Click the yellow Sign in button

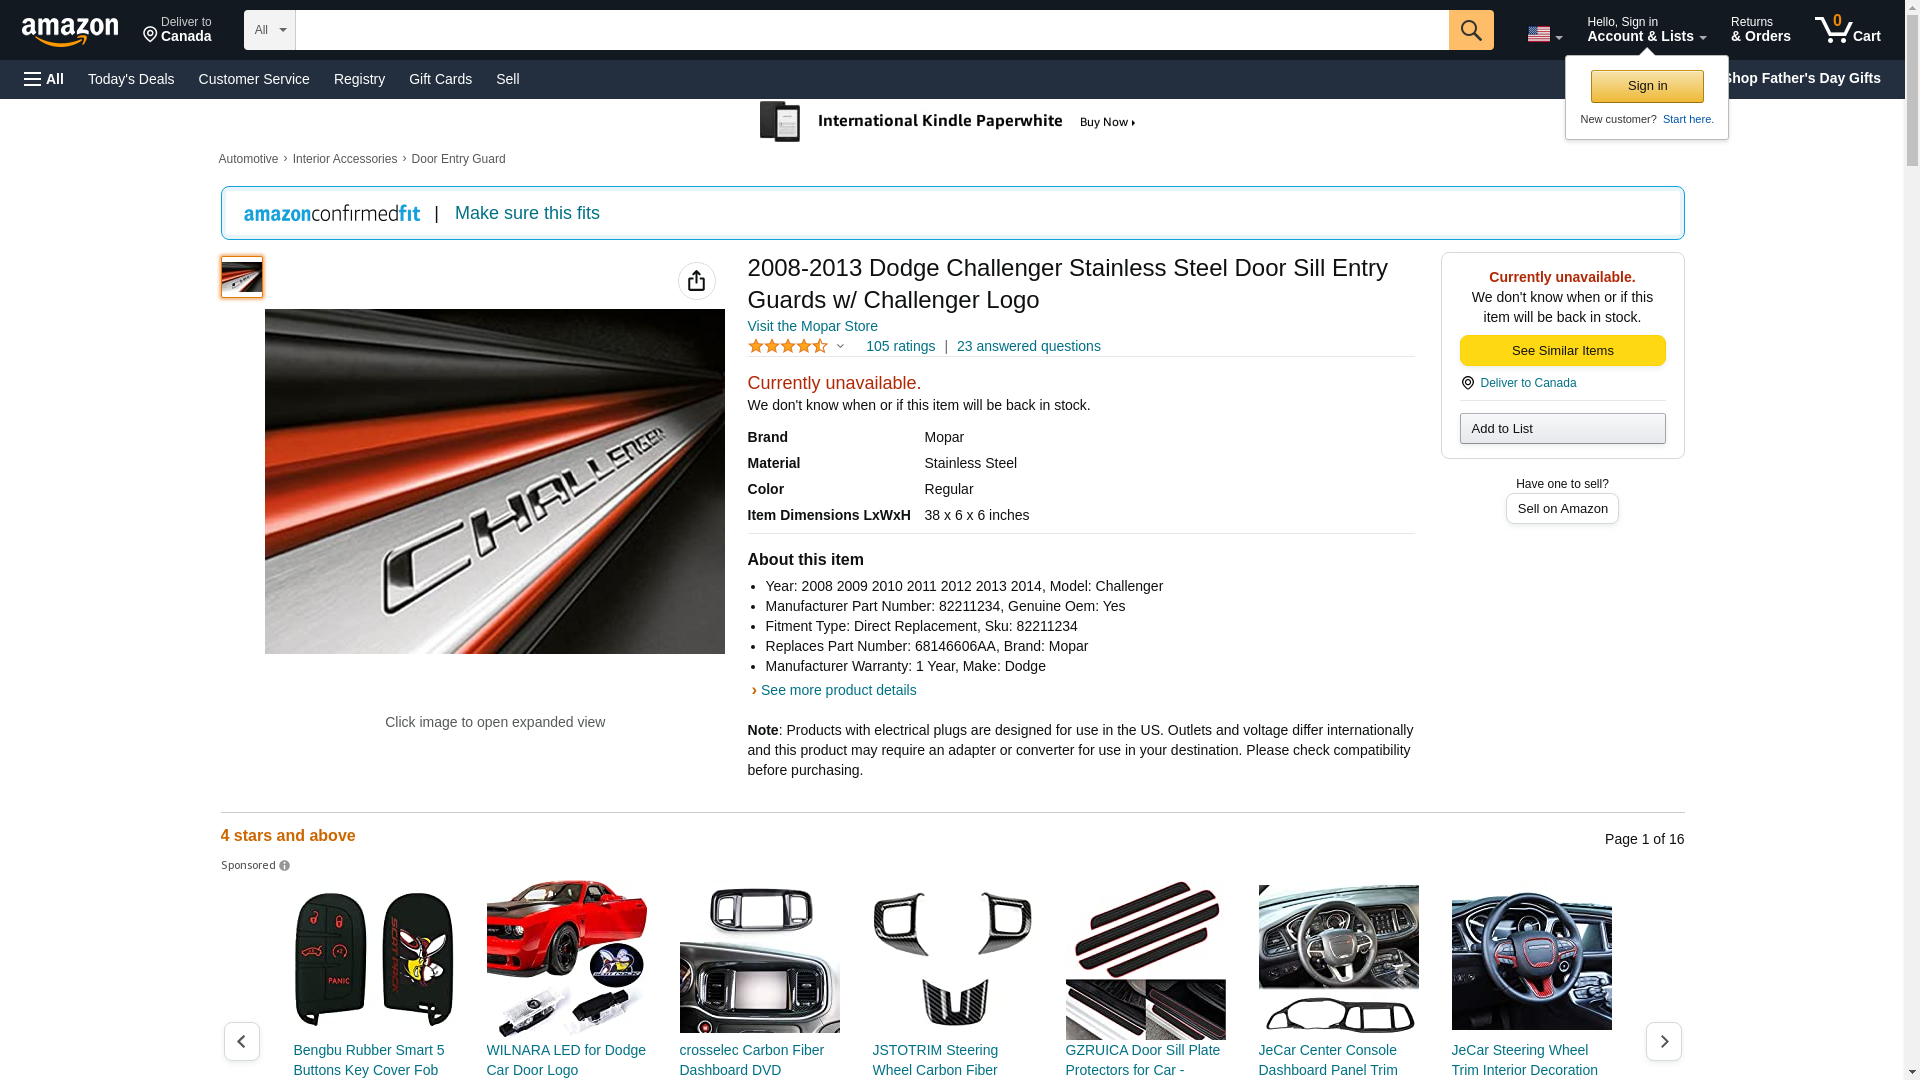coord(1646,86)
